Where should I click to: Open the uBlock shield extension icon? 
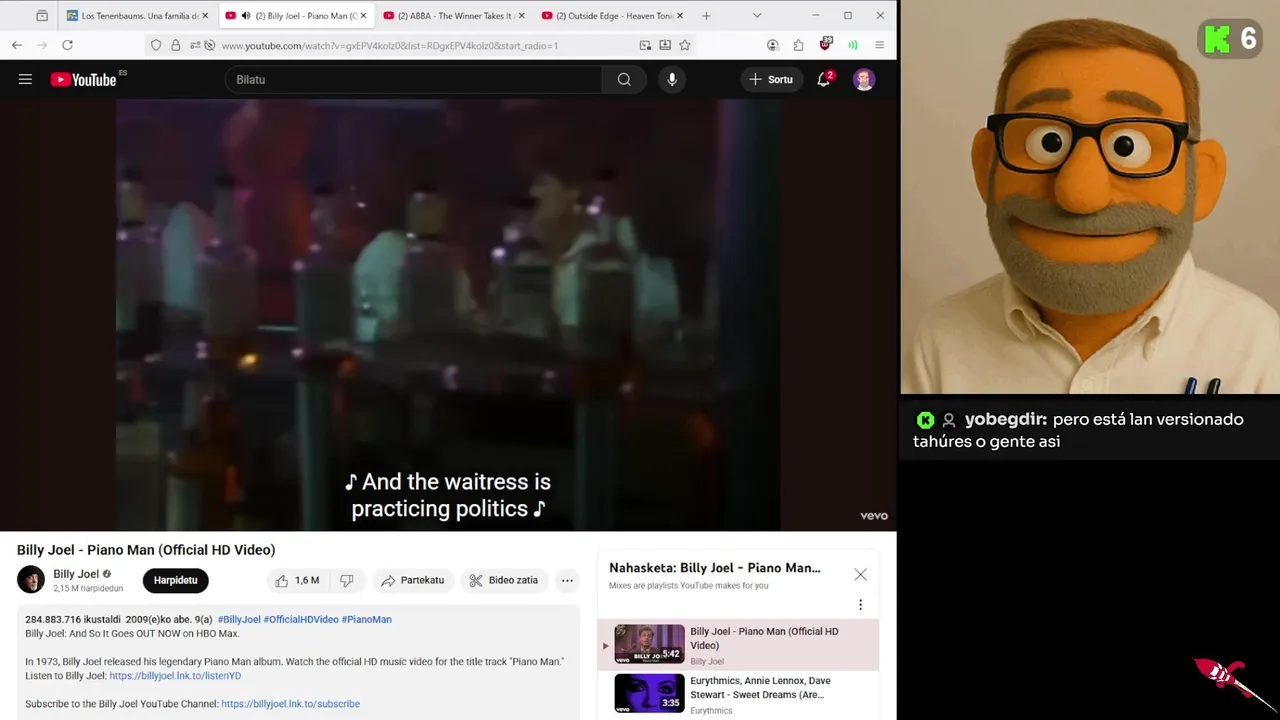tap(825, 44)
